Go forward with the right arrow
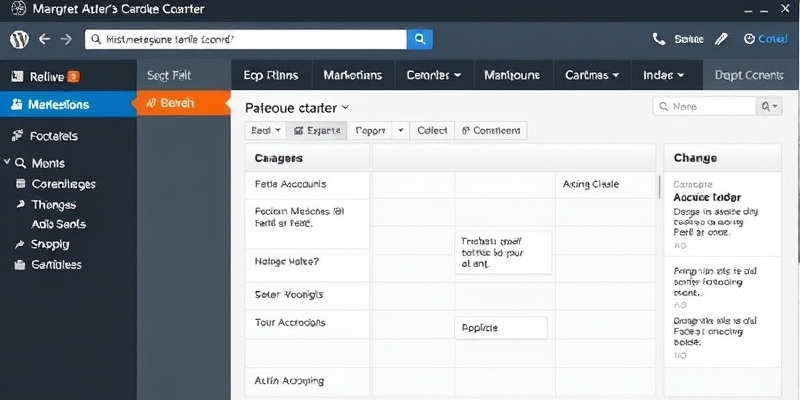The width and height of the screenshot is (800, 400). (x=66, y=39)
